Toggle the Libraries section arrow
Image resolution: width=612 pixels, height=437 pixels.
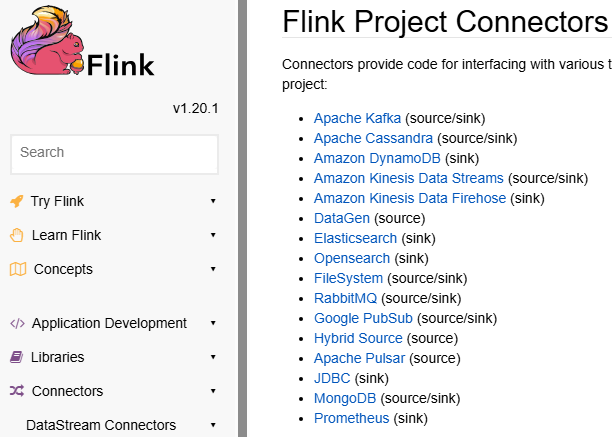click(x=213, y=357)
